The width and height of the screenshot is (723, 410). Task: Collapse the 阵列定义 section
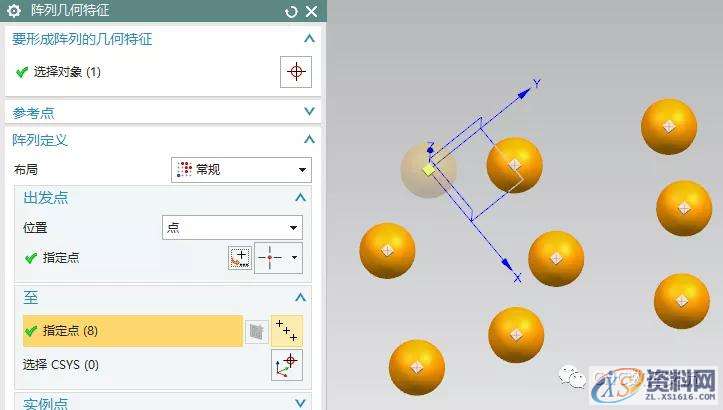click(x=309, y=140)
